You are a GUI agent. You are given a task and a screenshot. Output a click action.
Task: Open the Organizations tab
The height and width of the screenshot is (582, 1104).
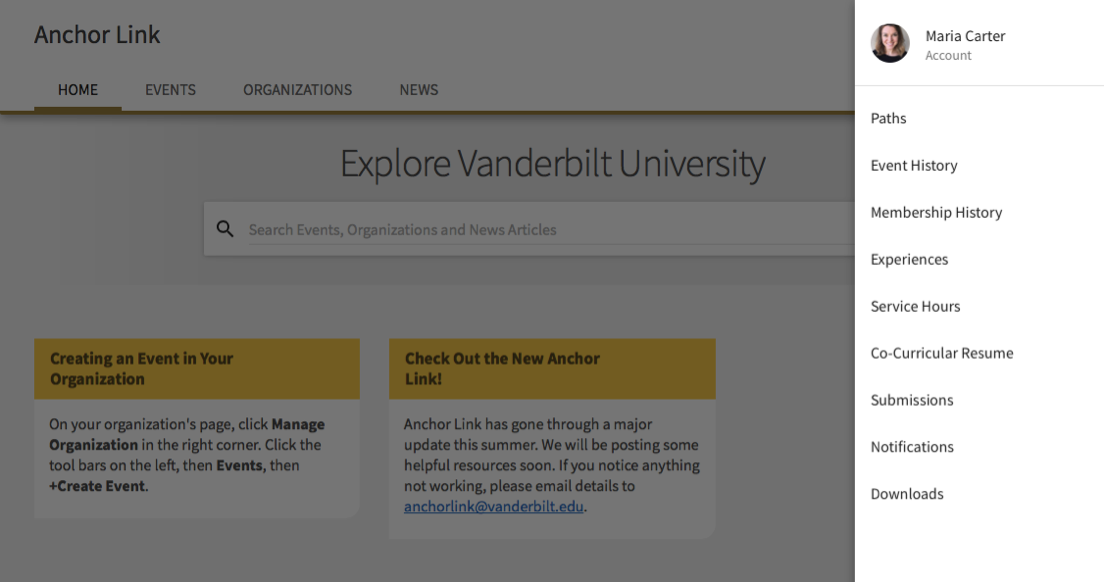pos(297,90)
